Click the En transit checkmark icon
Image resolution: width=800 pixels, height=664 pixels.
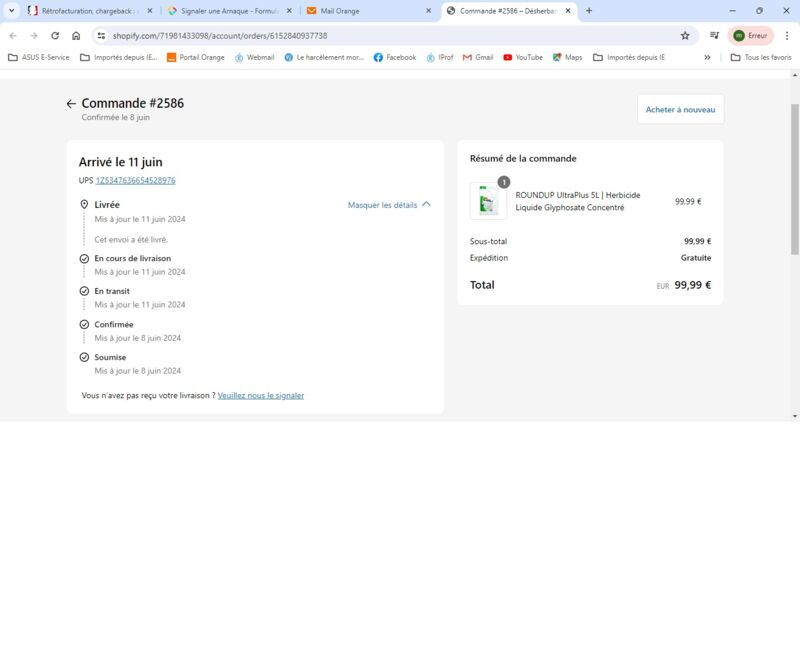(x=84, y=291)
